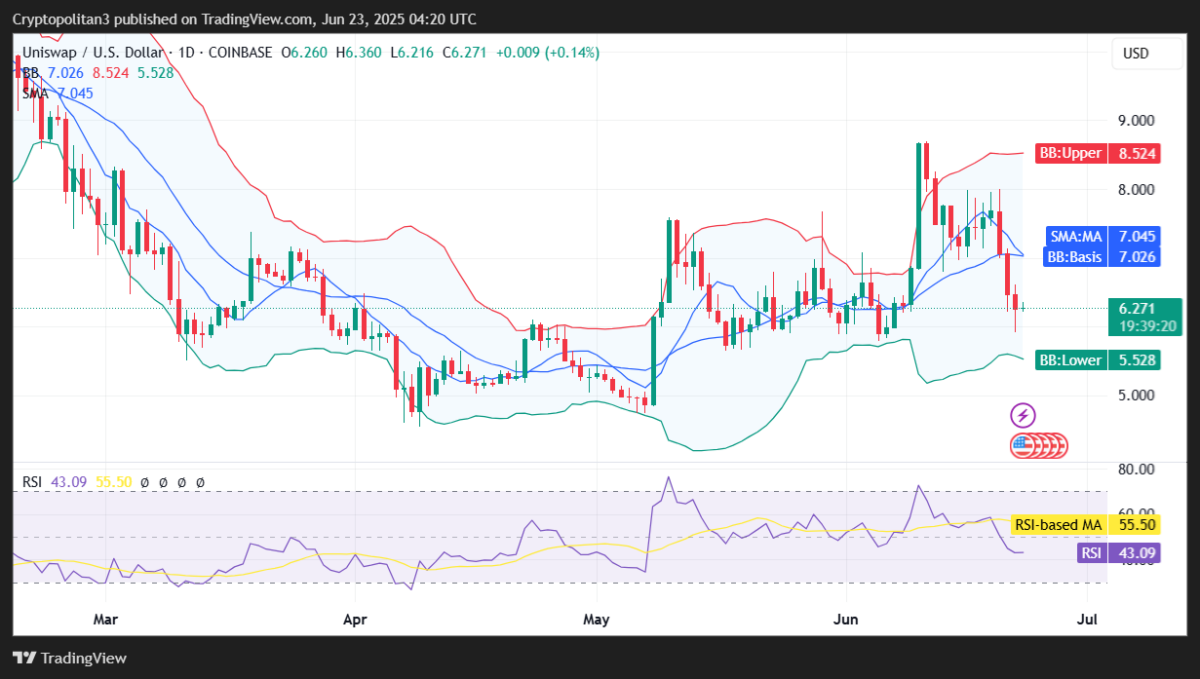The width and height of the screenshot is (1200, 679).
Task: Click the purple RSI axis label
Action: 1091,552
